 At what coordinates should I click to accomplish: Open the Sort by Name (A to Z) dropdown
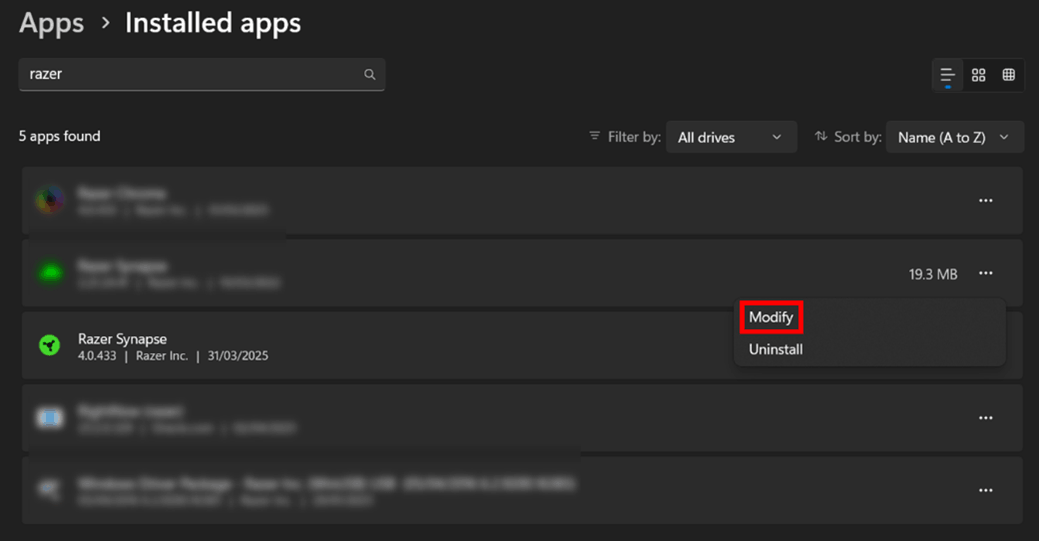954,137
